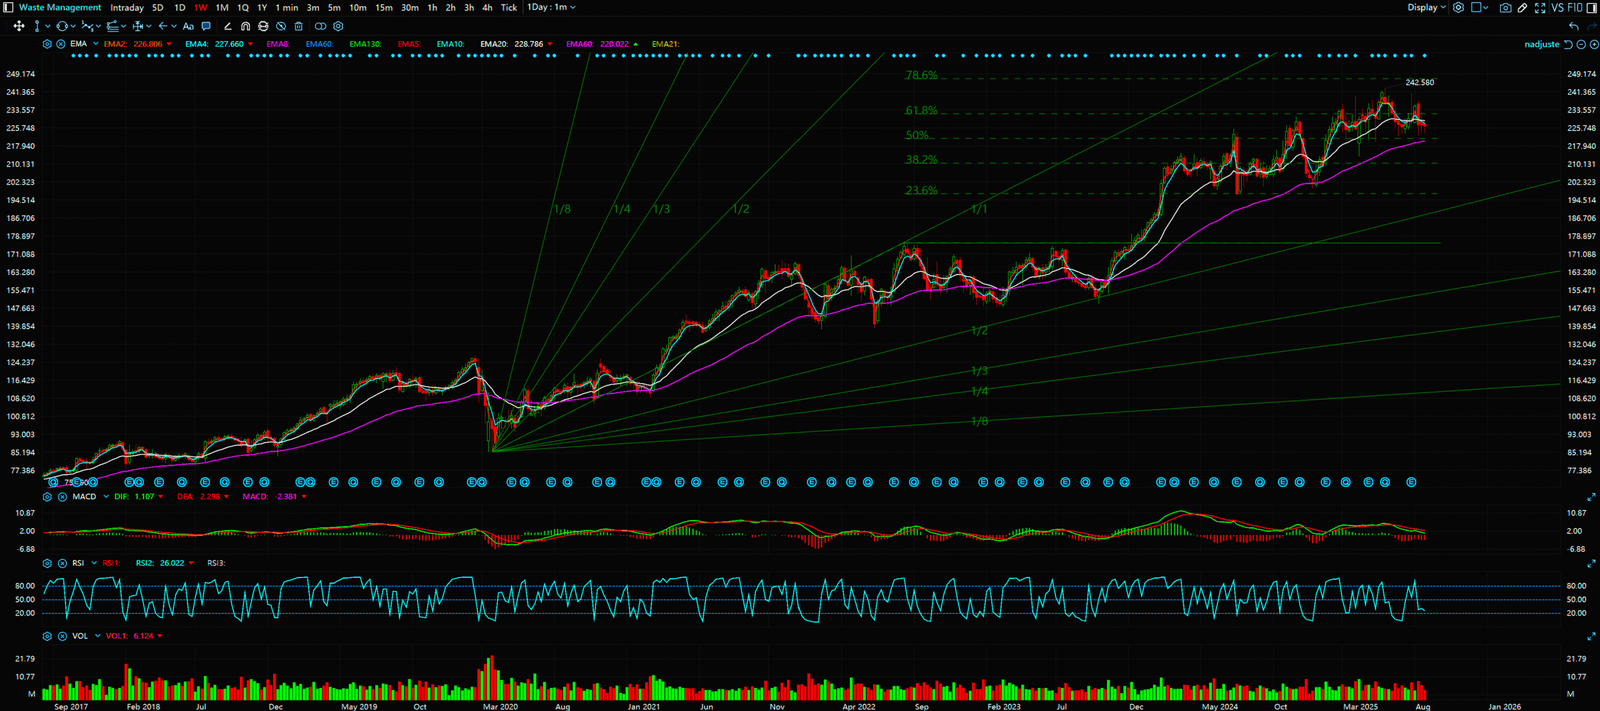Click the magnet snap tool icon
Viewport: 1600px width, 711px height.
(x=245, y=26)
